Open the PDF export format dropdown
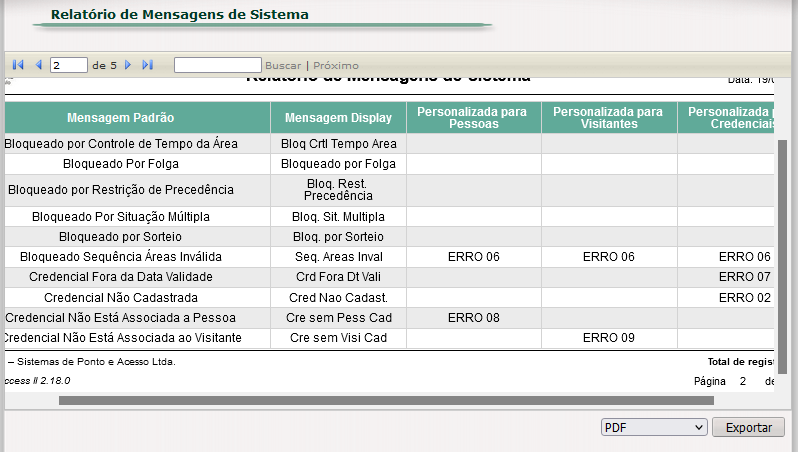 pyautogui.click(x=654, y=428)
